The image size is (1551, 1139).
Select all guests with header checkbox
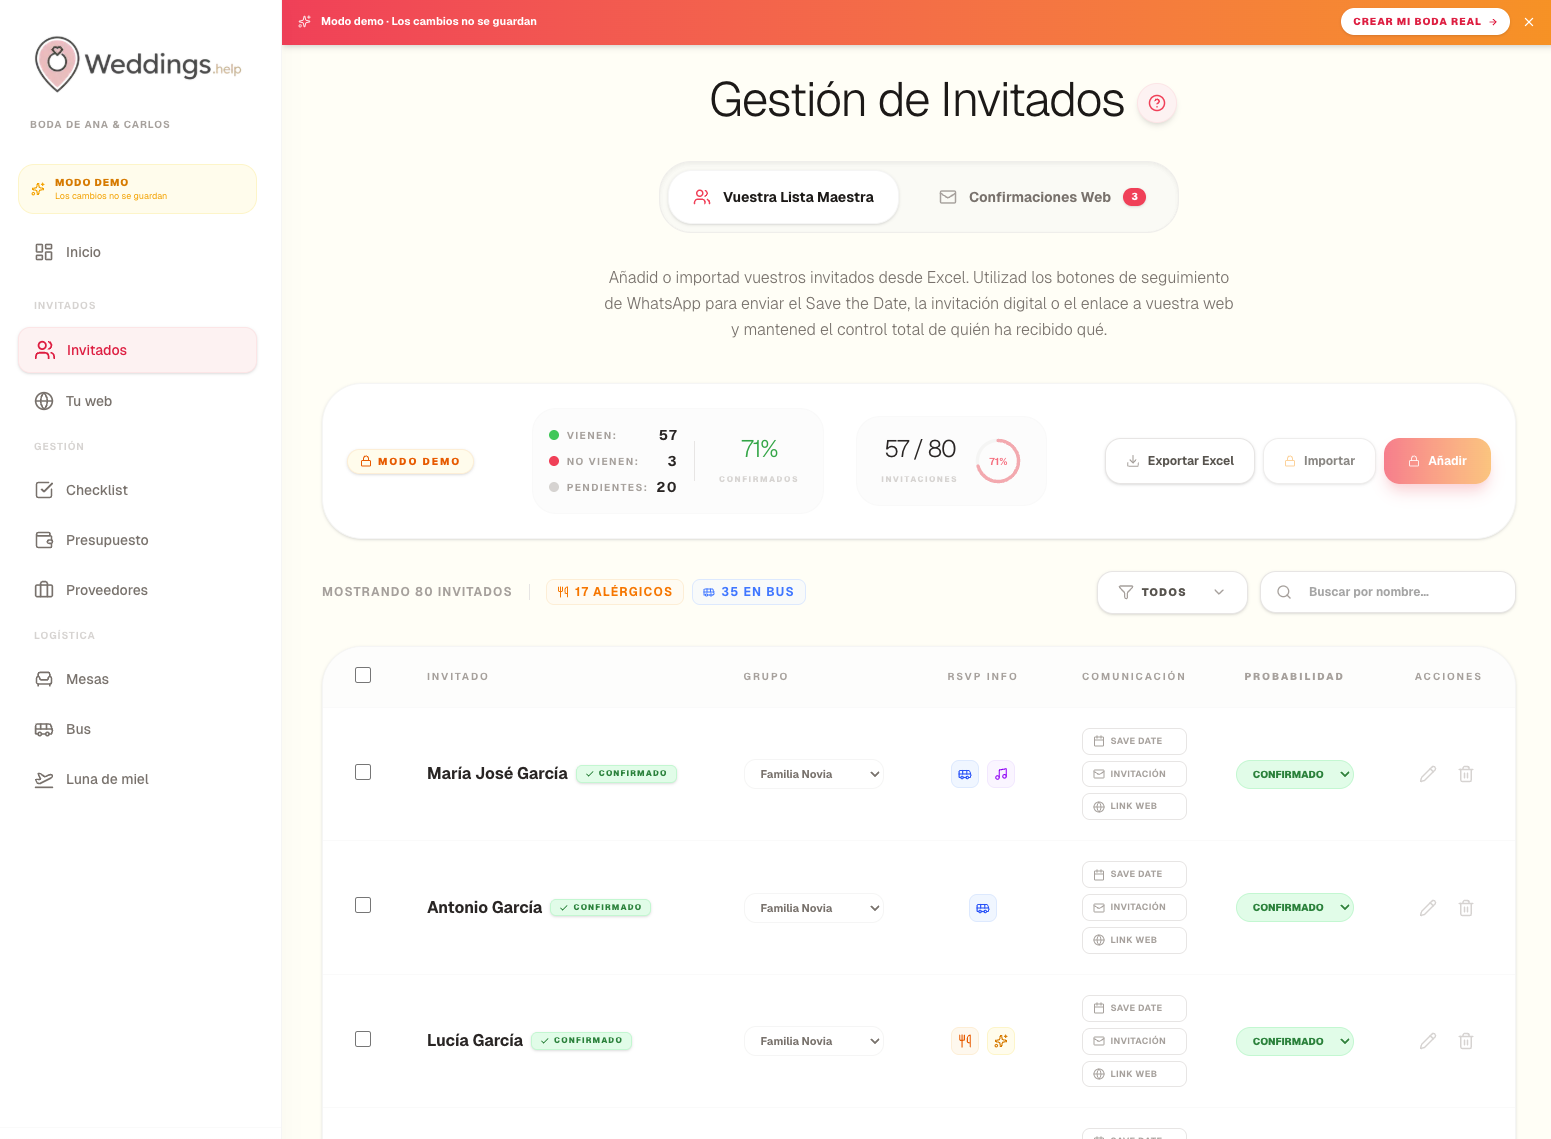tap(363, 675)
